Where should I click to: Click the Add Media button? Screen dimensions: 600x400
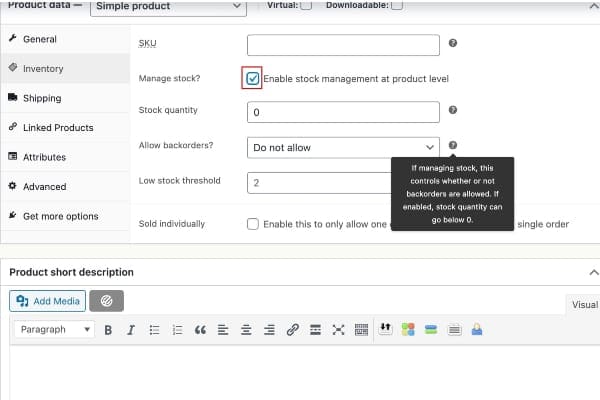coord(47,300)
